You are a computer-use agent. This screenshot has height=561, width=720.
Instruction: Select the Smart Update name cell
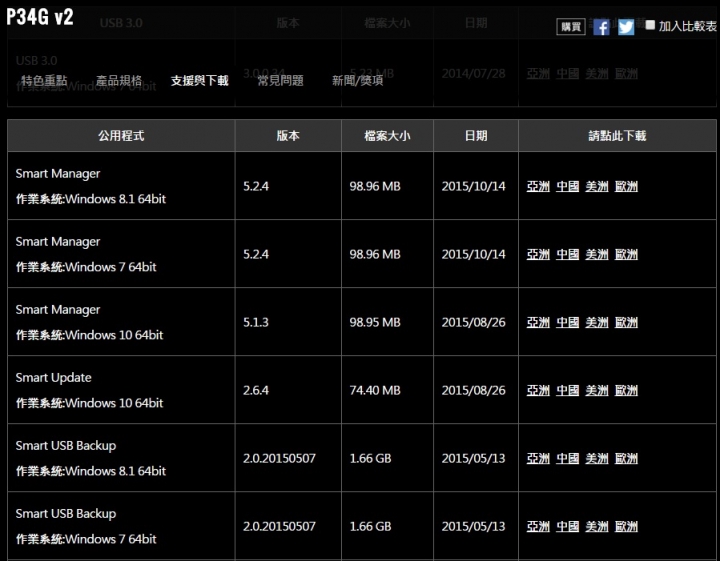(x=121, y=390)
